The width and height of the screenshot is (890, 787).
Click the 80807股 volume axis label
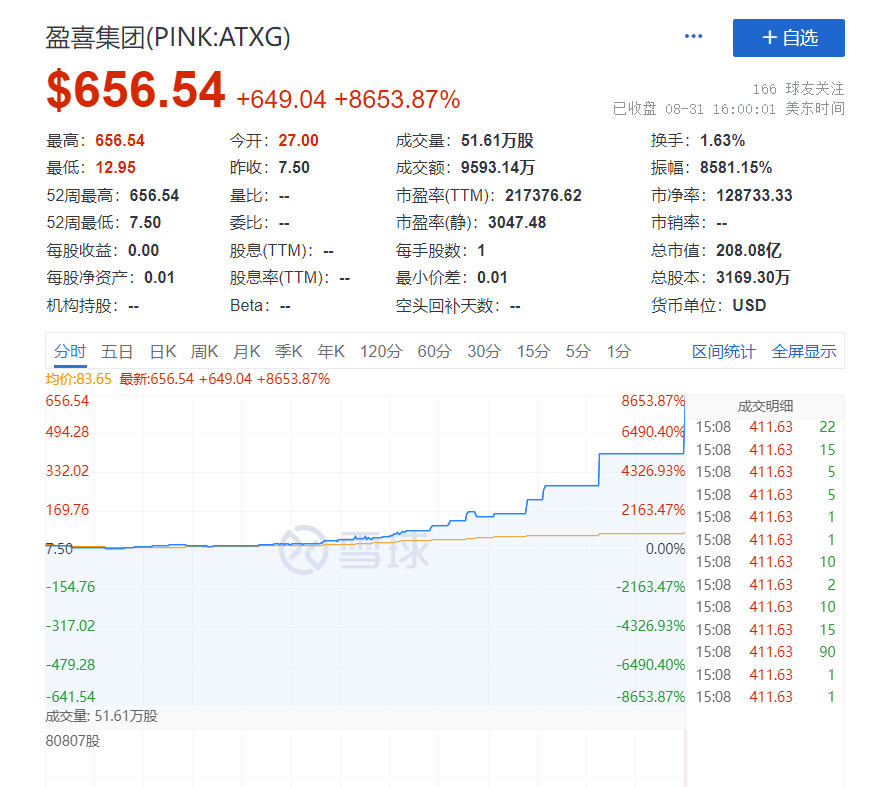pos(73,741)
